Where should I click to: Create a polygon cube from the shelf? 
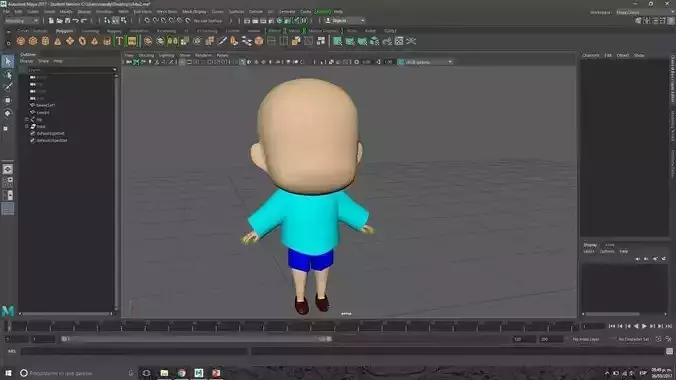[33, 41]
